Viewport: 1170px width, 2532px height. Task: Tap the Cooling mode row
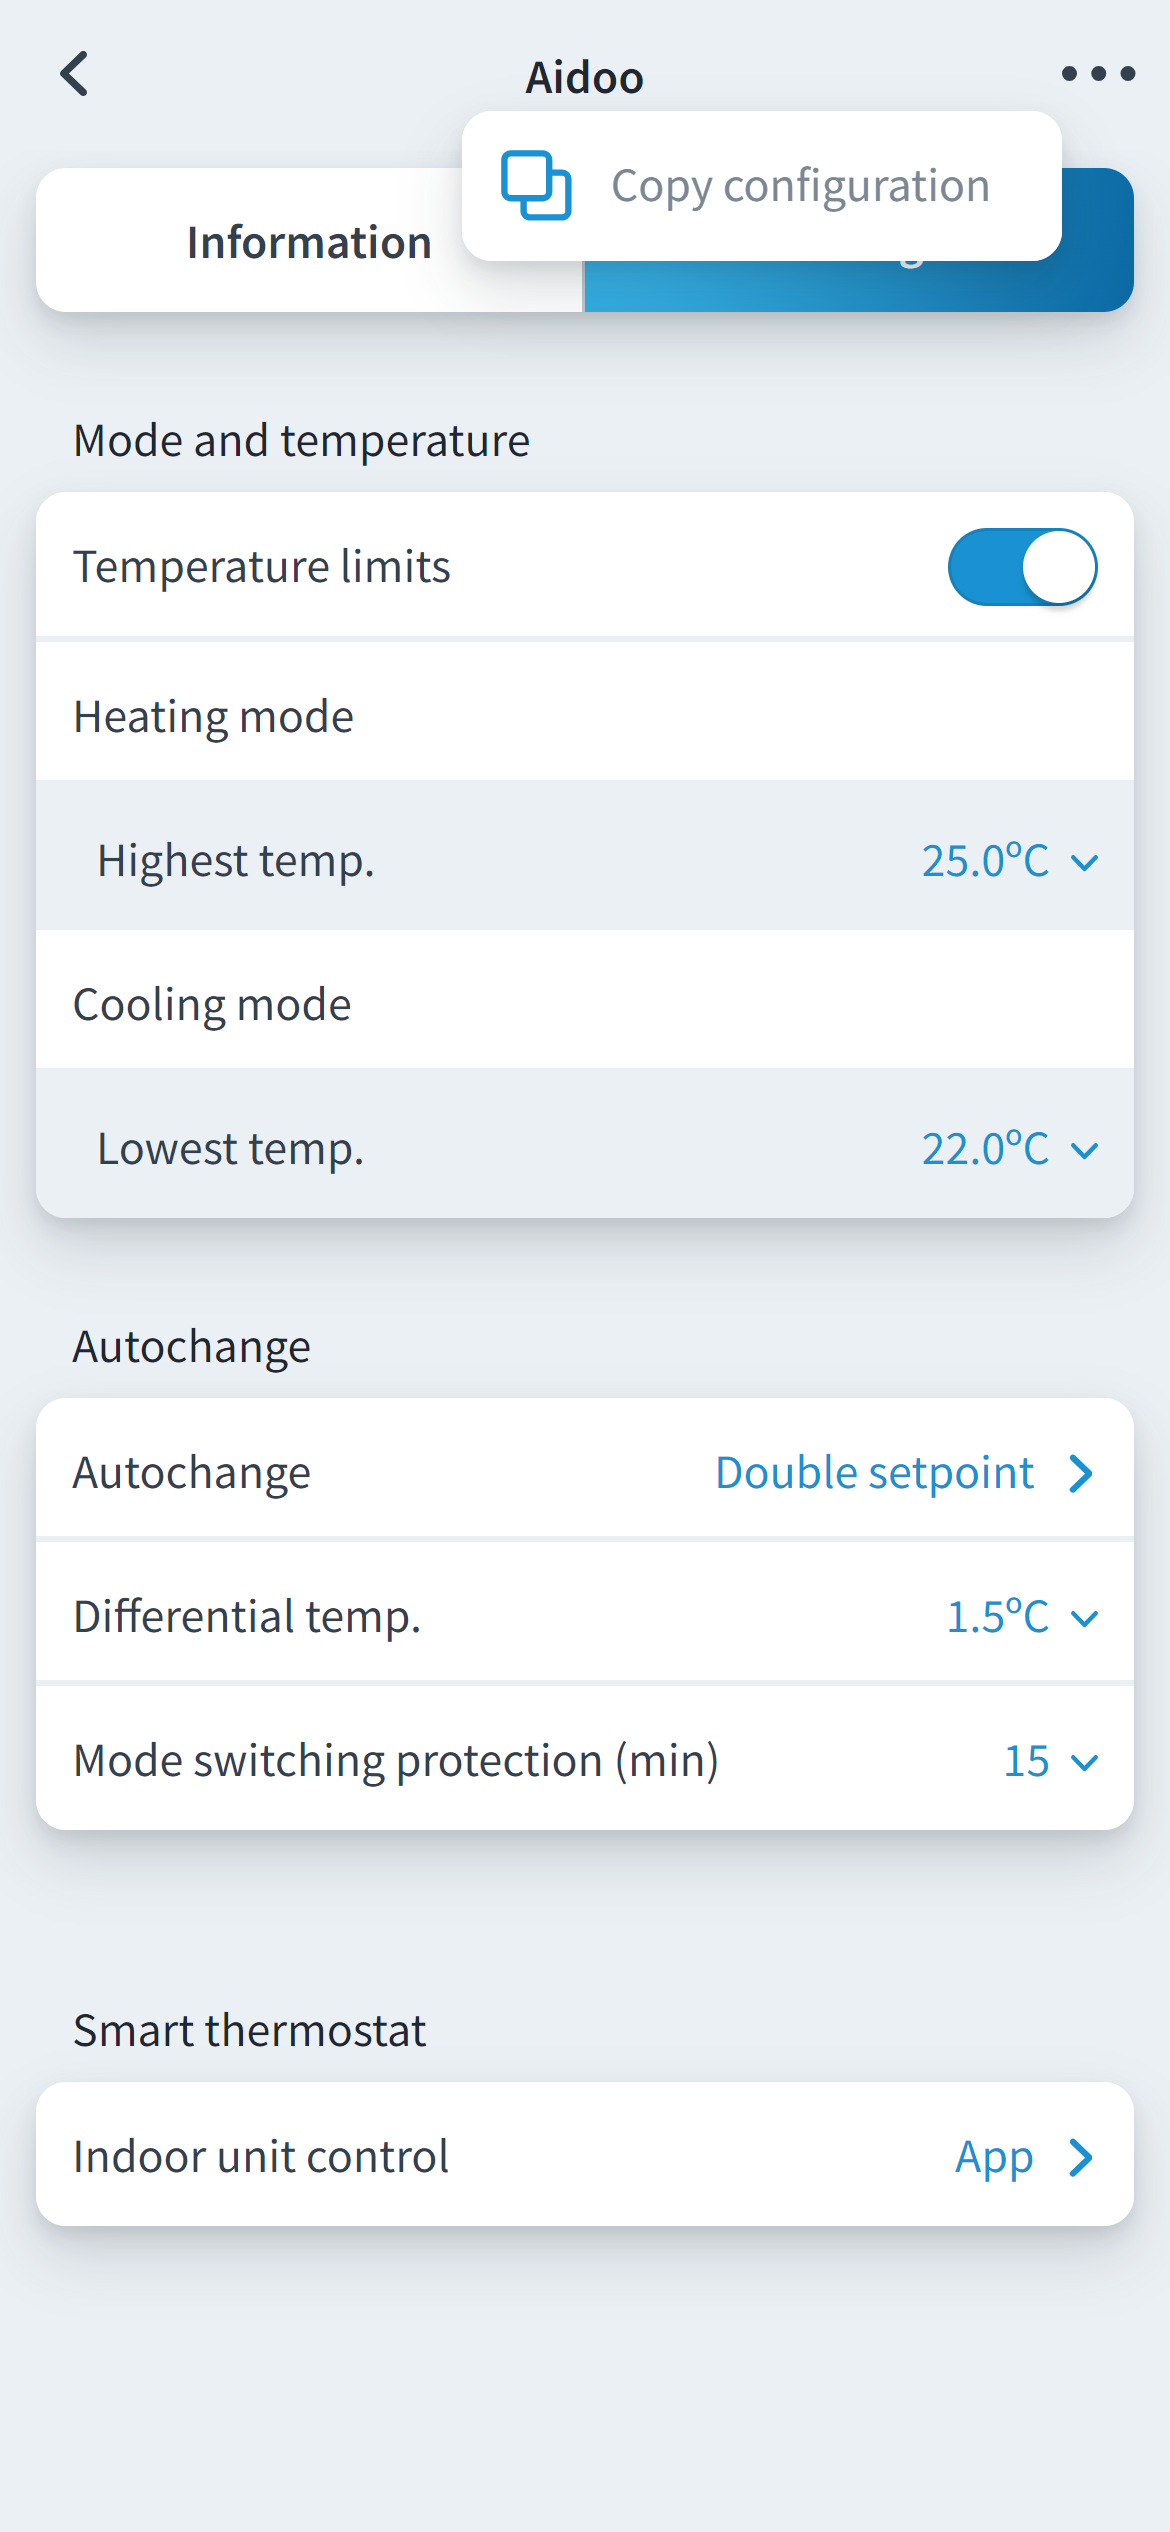coord(584,1005)
